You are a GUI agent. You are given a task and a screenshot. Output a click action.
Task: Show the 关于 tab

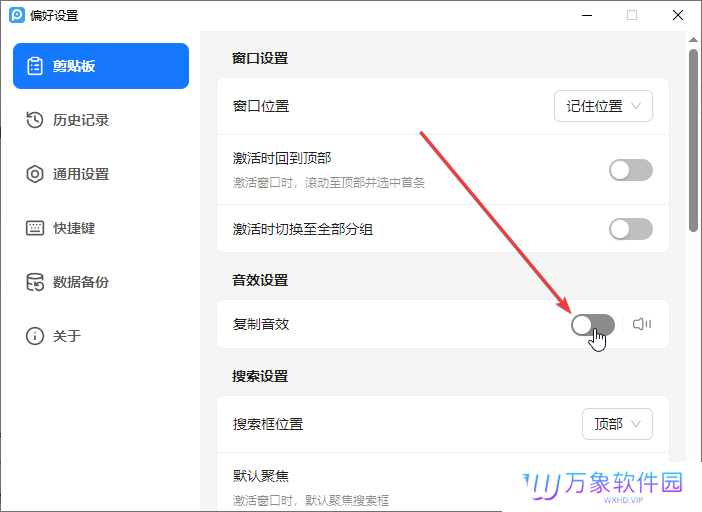pos(101,336)
